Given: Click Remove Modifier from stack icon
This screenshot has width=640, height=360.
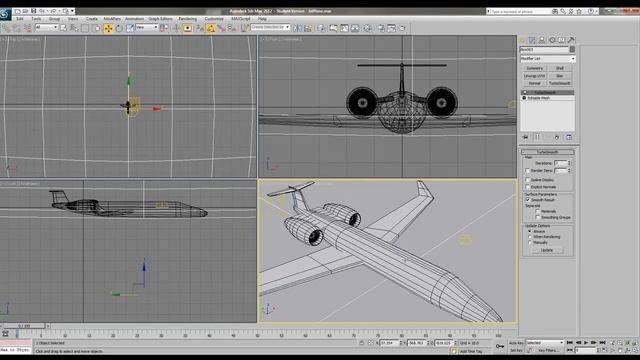Looking at the screenshot, I should pyautogui.click(x=557, y=137).
